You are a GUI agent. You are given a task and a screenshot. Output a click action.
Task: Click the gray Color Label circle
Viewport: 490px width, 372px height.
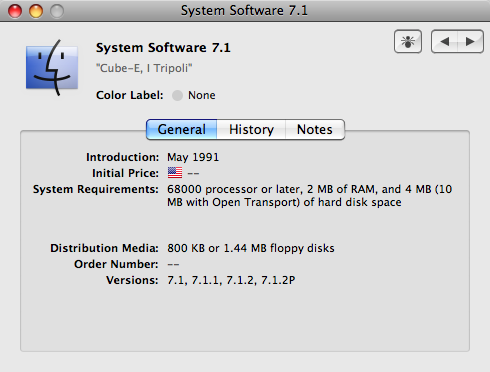click(x=177, y=95)
